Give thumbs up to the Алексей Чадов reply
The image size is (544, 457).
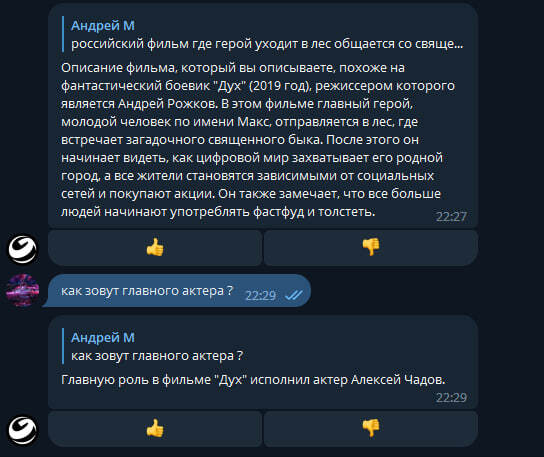click(155, 429)
